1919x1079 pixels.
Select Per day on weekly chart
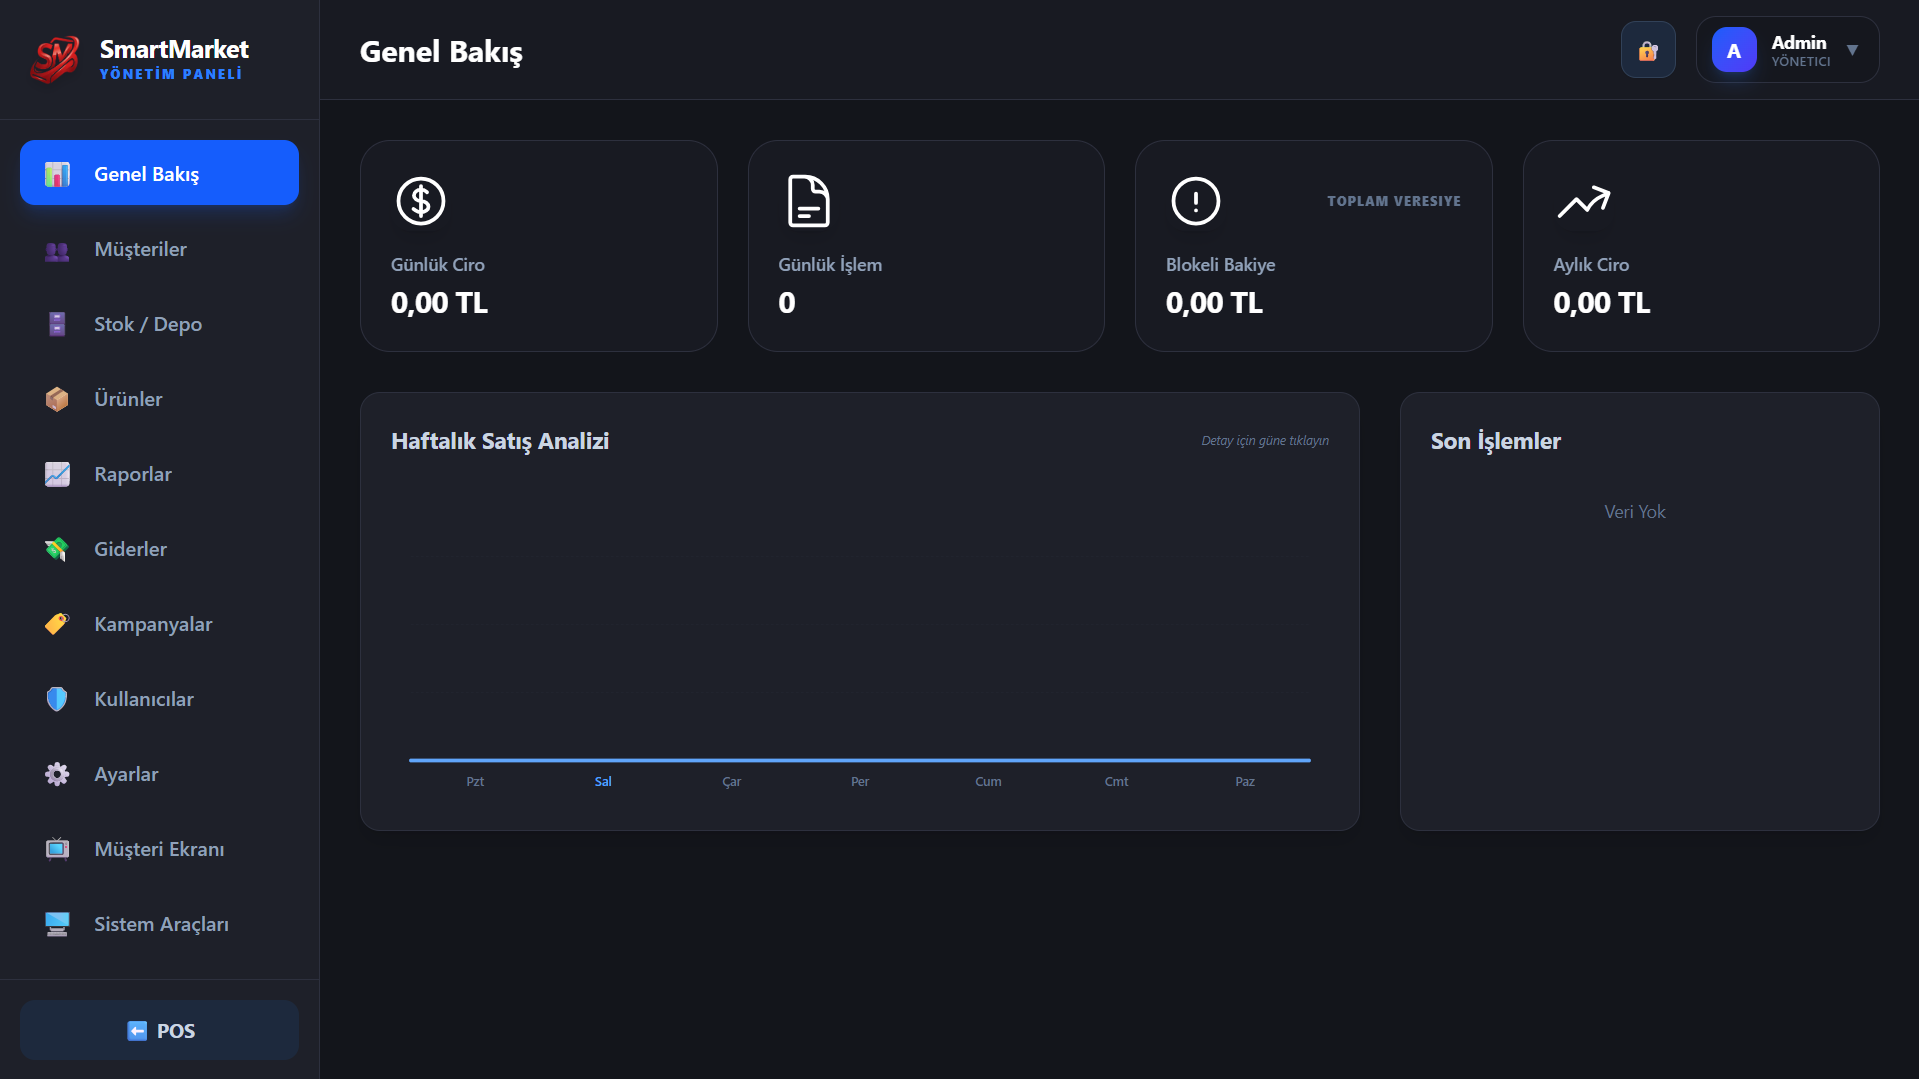860,782
